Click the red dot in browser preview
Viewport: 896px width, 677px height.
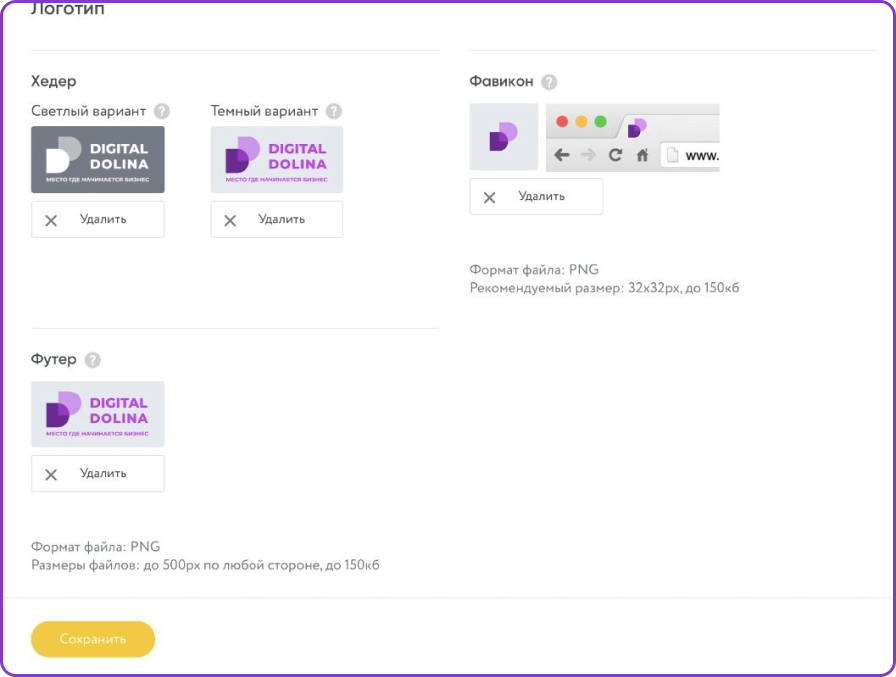[562, 122]
